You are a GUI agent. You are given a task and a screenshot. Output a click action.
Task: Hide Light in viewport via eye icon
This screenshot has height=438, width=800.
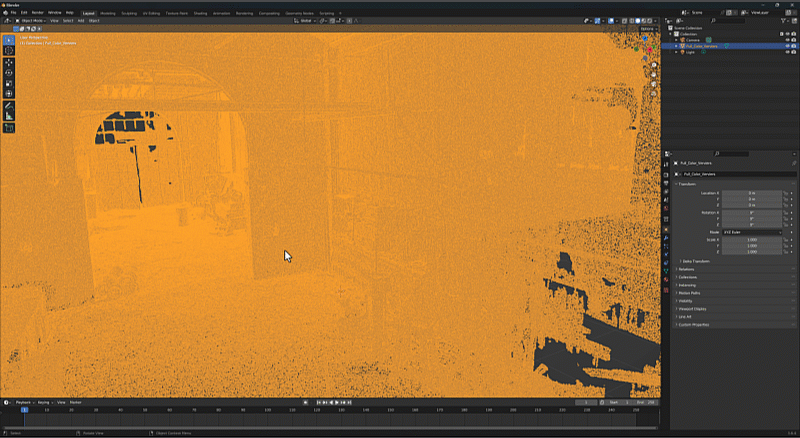tap(787, 52)
